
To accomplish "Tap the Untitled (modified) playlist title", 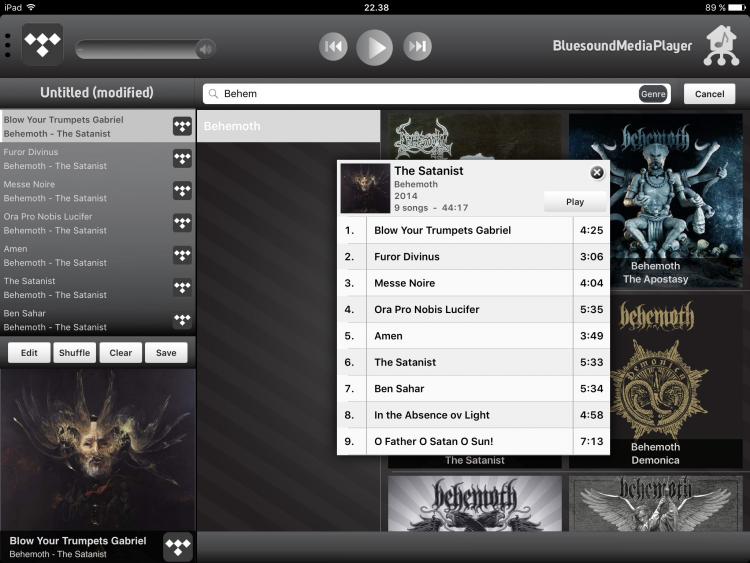I will point(97,92).
